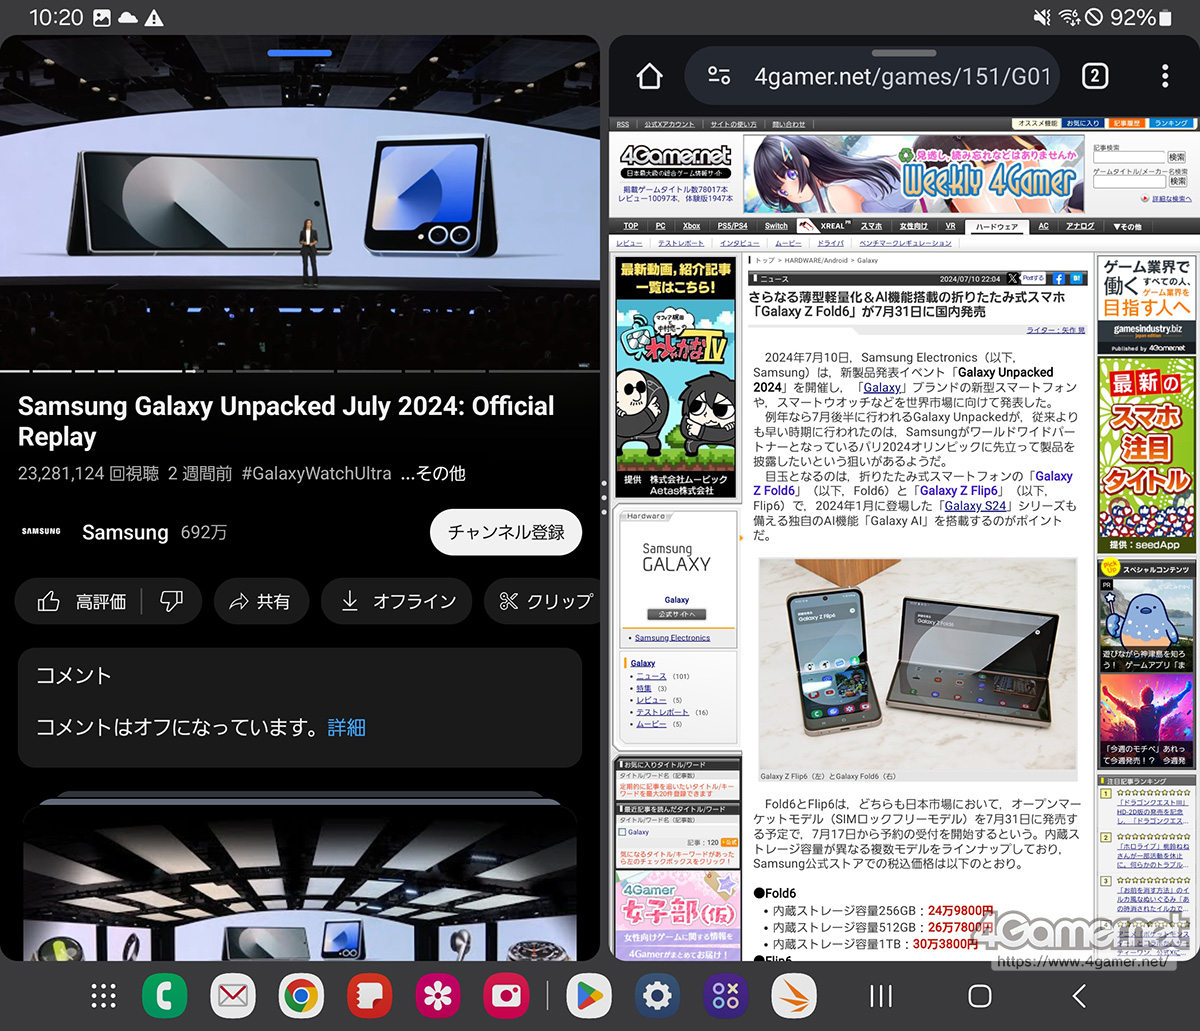Viewport: 1200px width, 1031px height.
Task: Like the video with 高評価 button
Action: pos(82,601)
